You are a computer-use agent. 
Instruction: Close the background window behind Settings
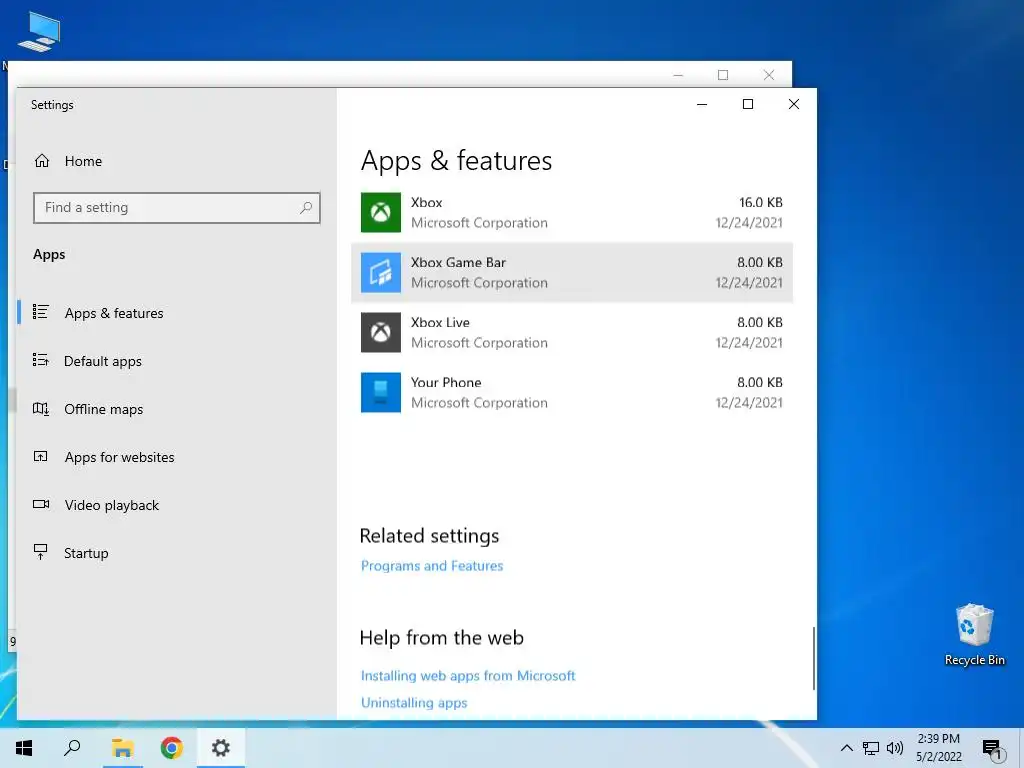769,75
